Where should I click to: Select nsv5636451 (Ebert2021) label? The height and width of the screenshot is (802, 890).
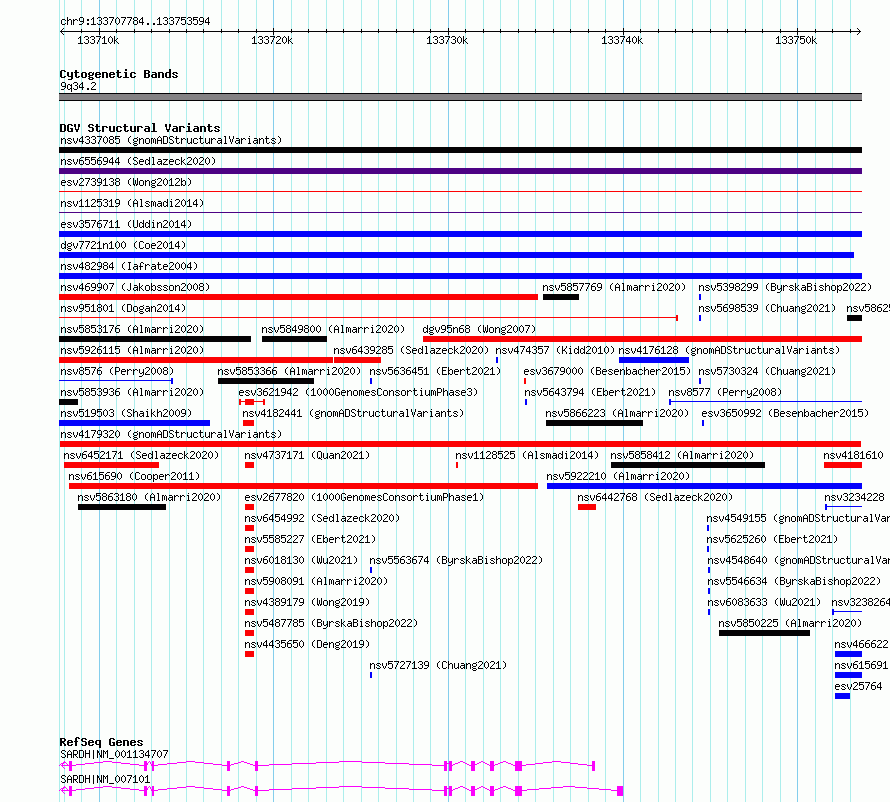click(x=435, y=371)
